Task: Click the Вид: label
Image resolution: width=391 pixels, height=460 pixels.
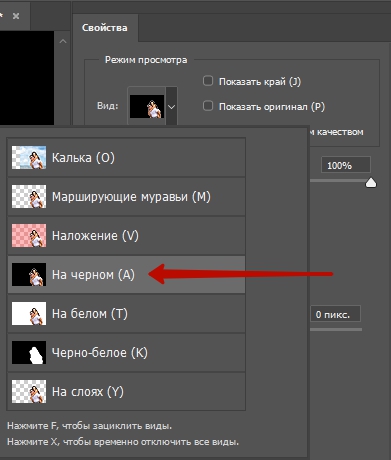Action: pyautogui.click(x=107, y=106)
